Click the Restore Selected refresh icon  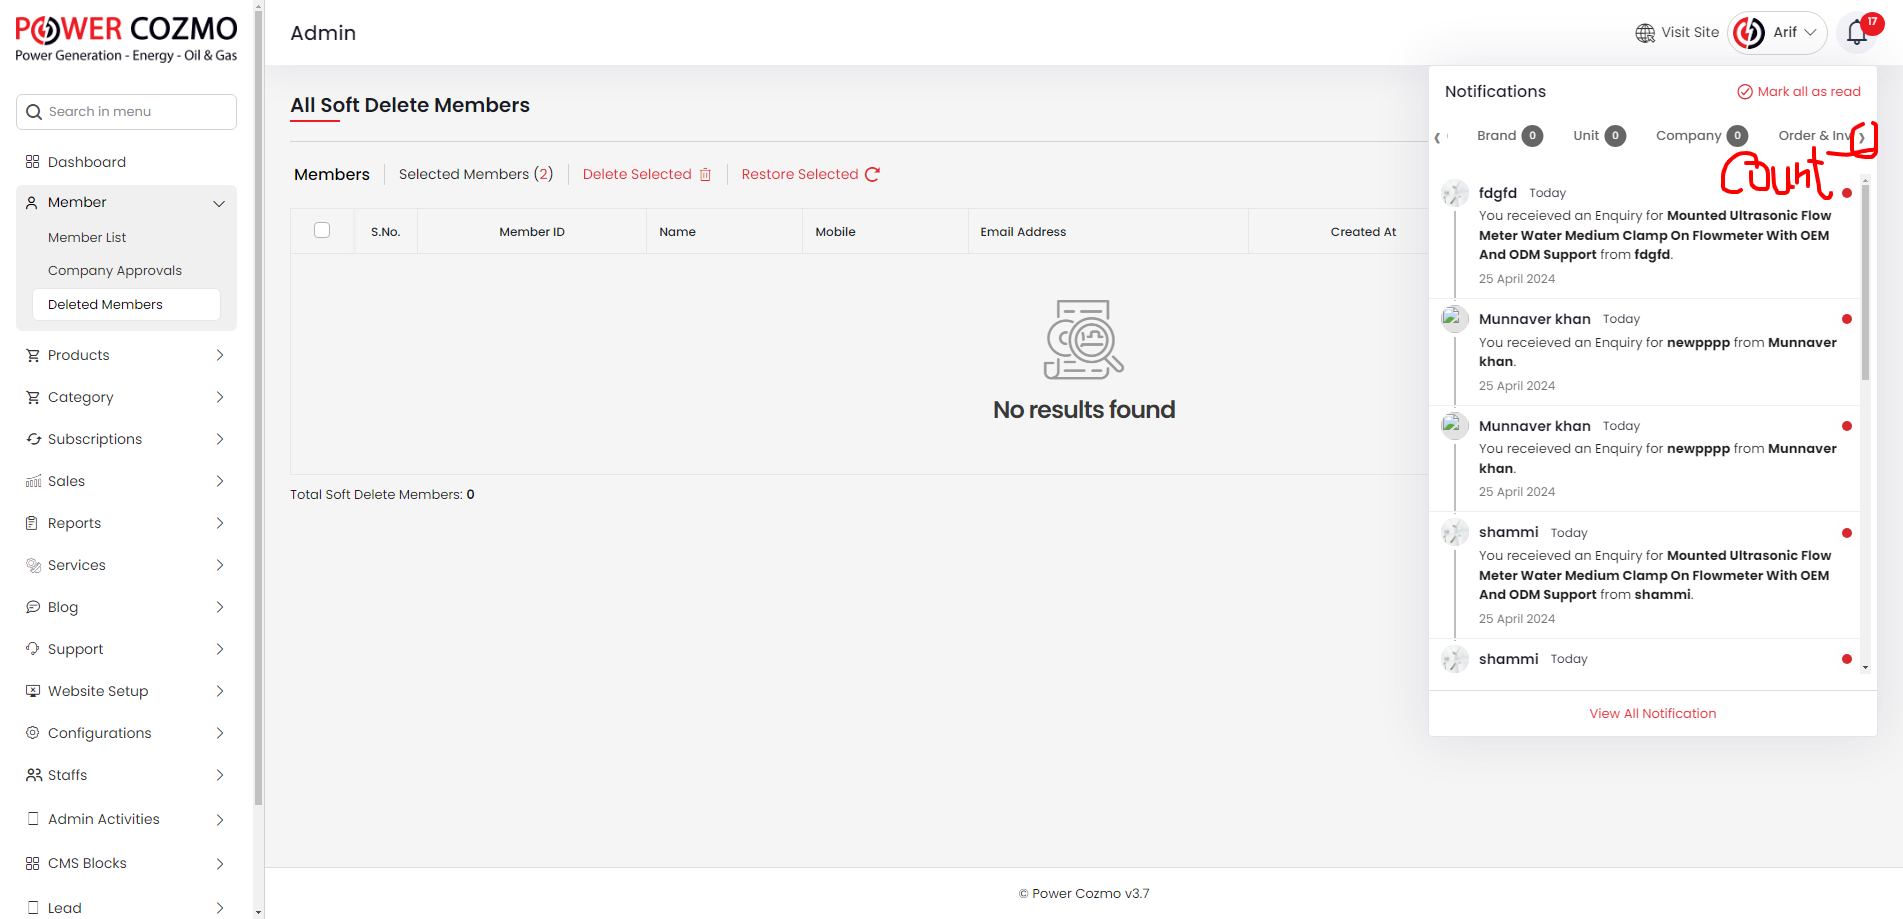click(872, 175)
